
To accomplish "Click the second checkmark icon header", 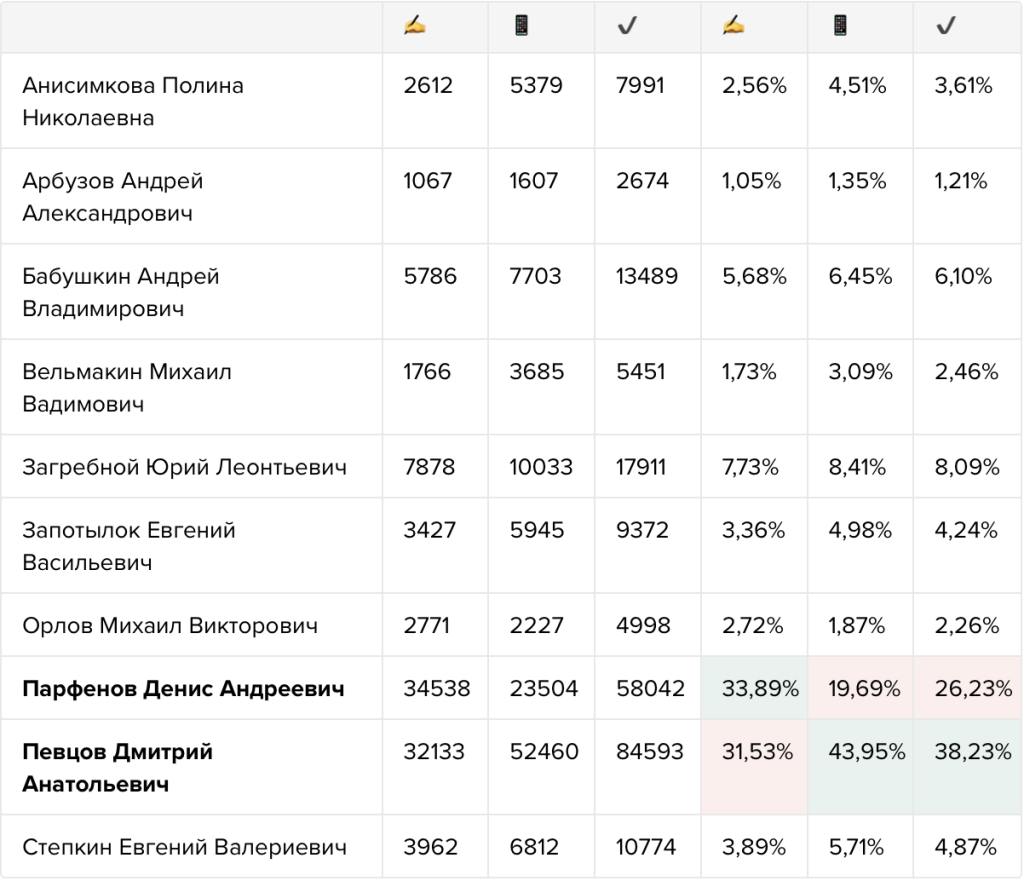I will 946,26.
